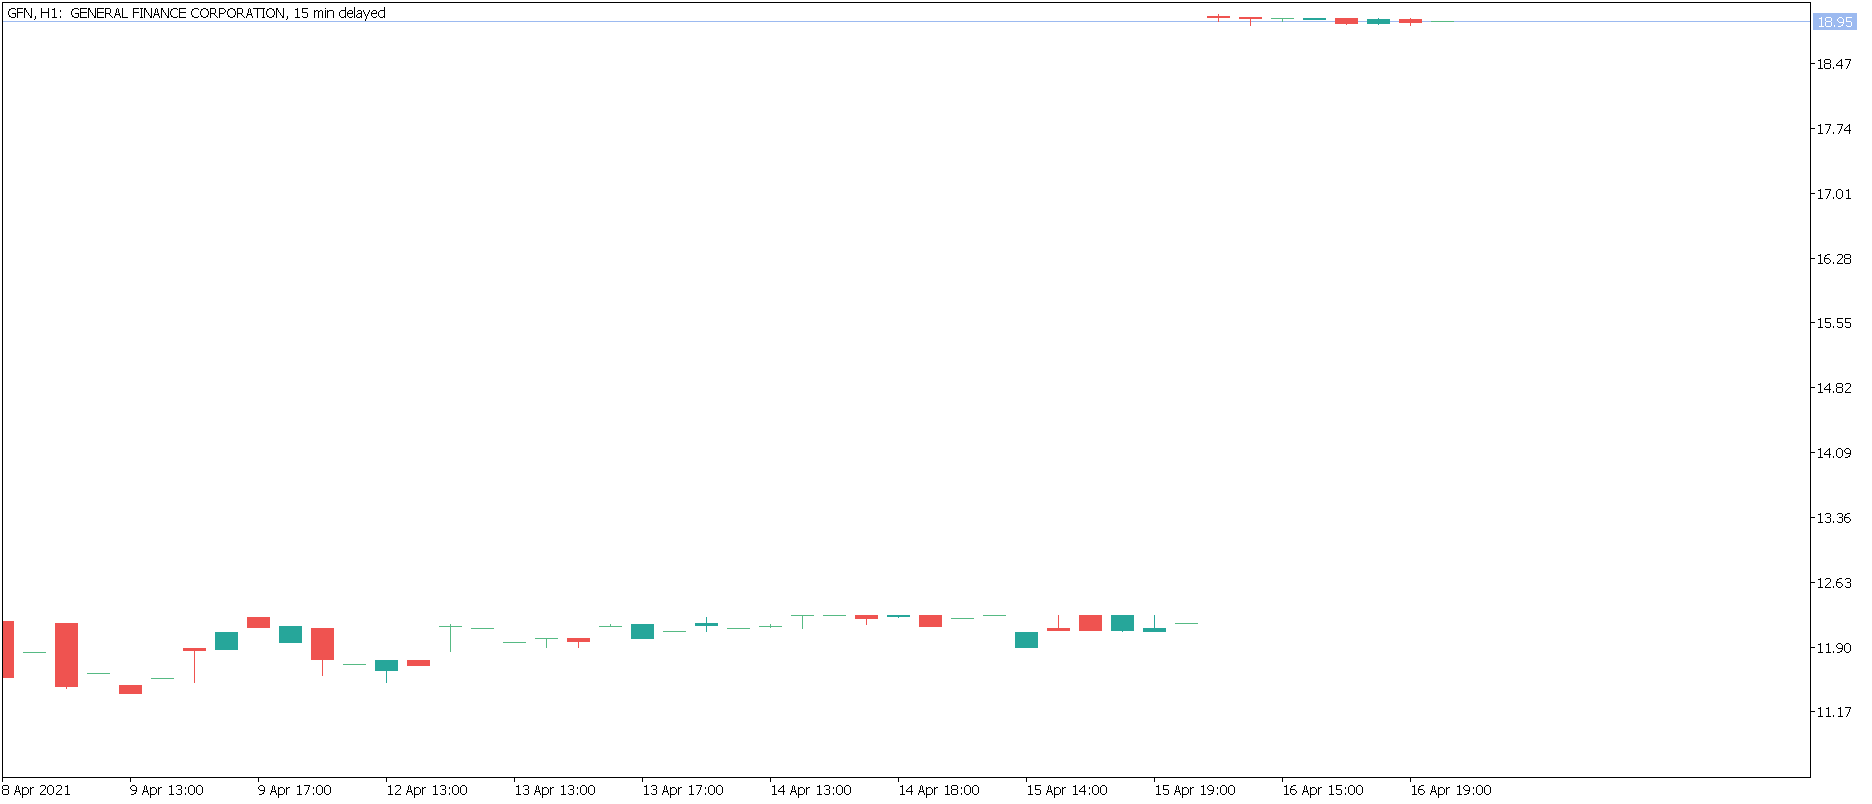Select the 16 Apr 19:00 time label
This screenshot has width=1872, height=804.
[x=1450, y=790]
